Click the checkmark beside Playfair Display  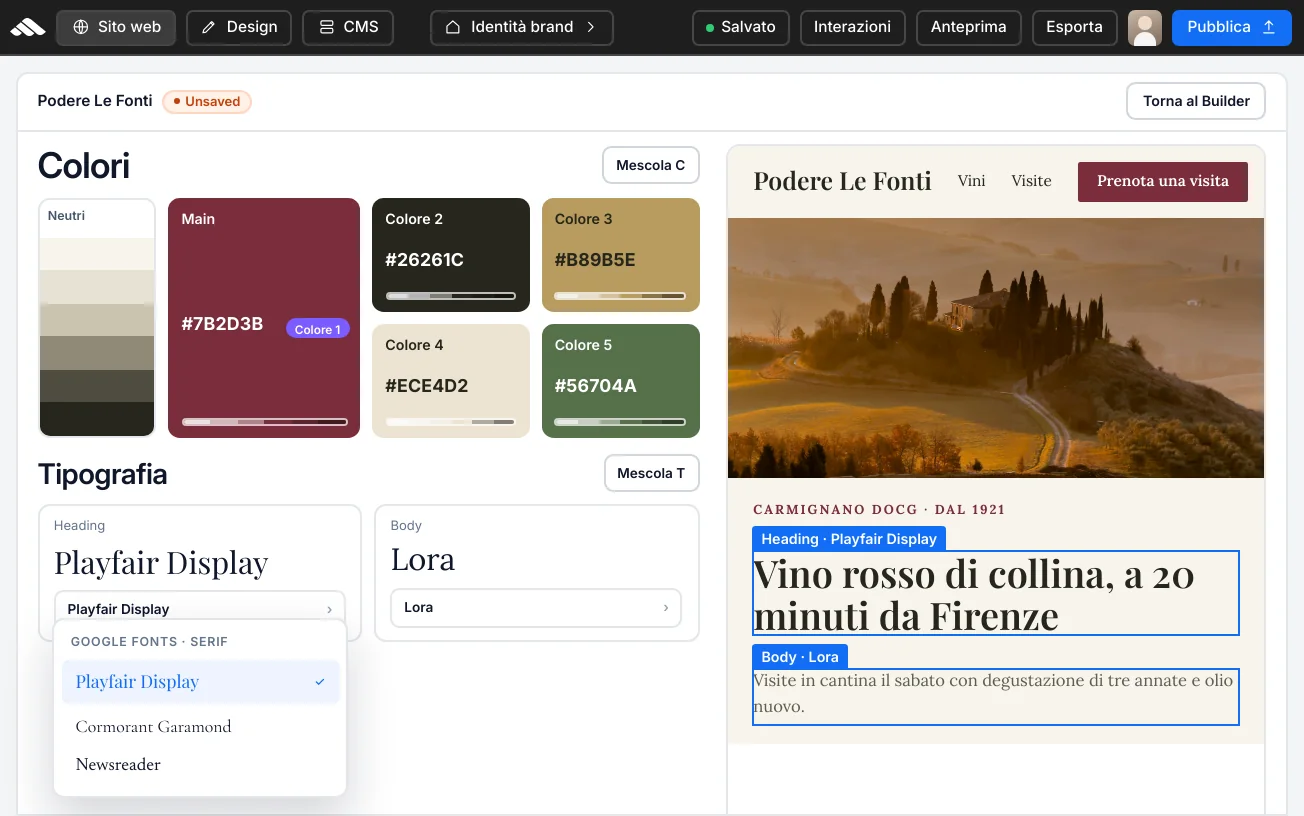click(320, 682)
